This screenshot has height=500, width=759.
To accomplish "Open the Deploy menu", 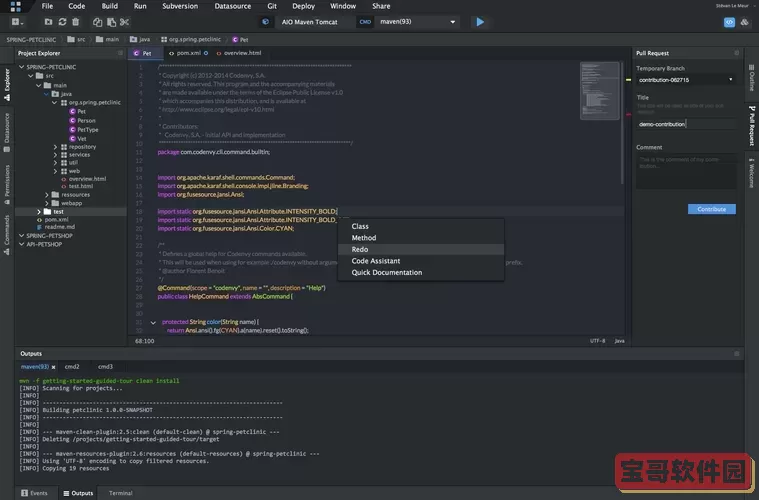I will click(304, 6).
